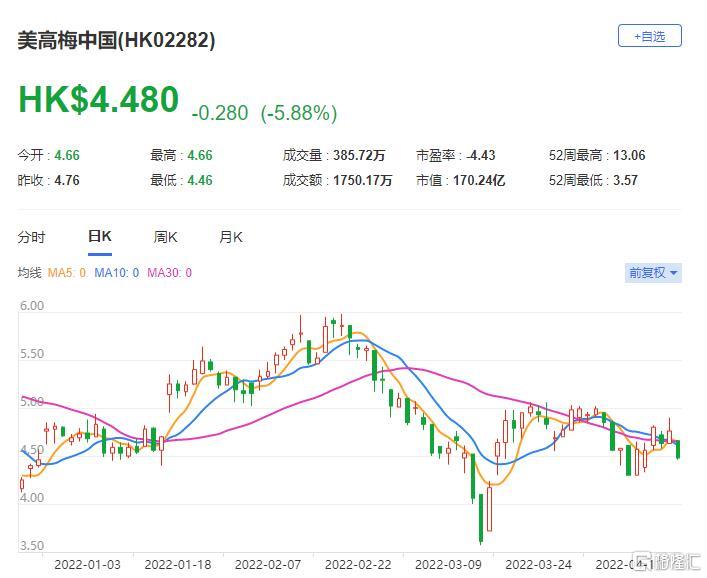Expand the 前复权 adjustment dropdown
This screenshot has width=707, height=578.
(x=653, y=273)
